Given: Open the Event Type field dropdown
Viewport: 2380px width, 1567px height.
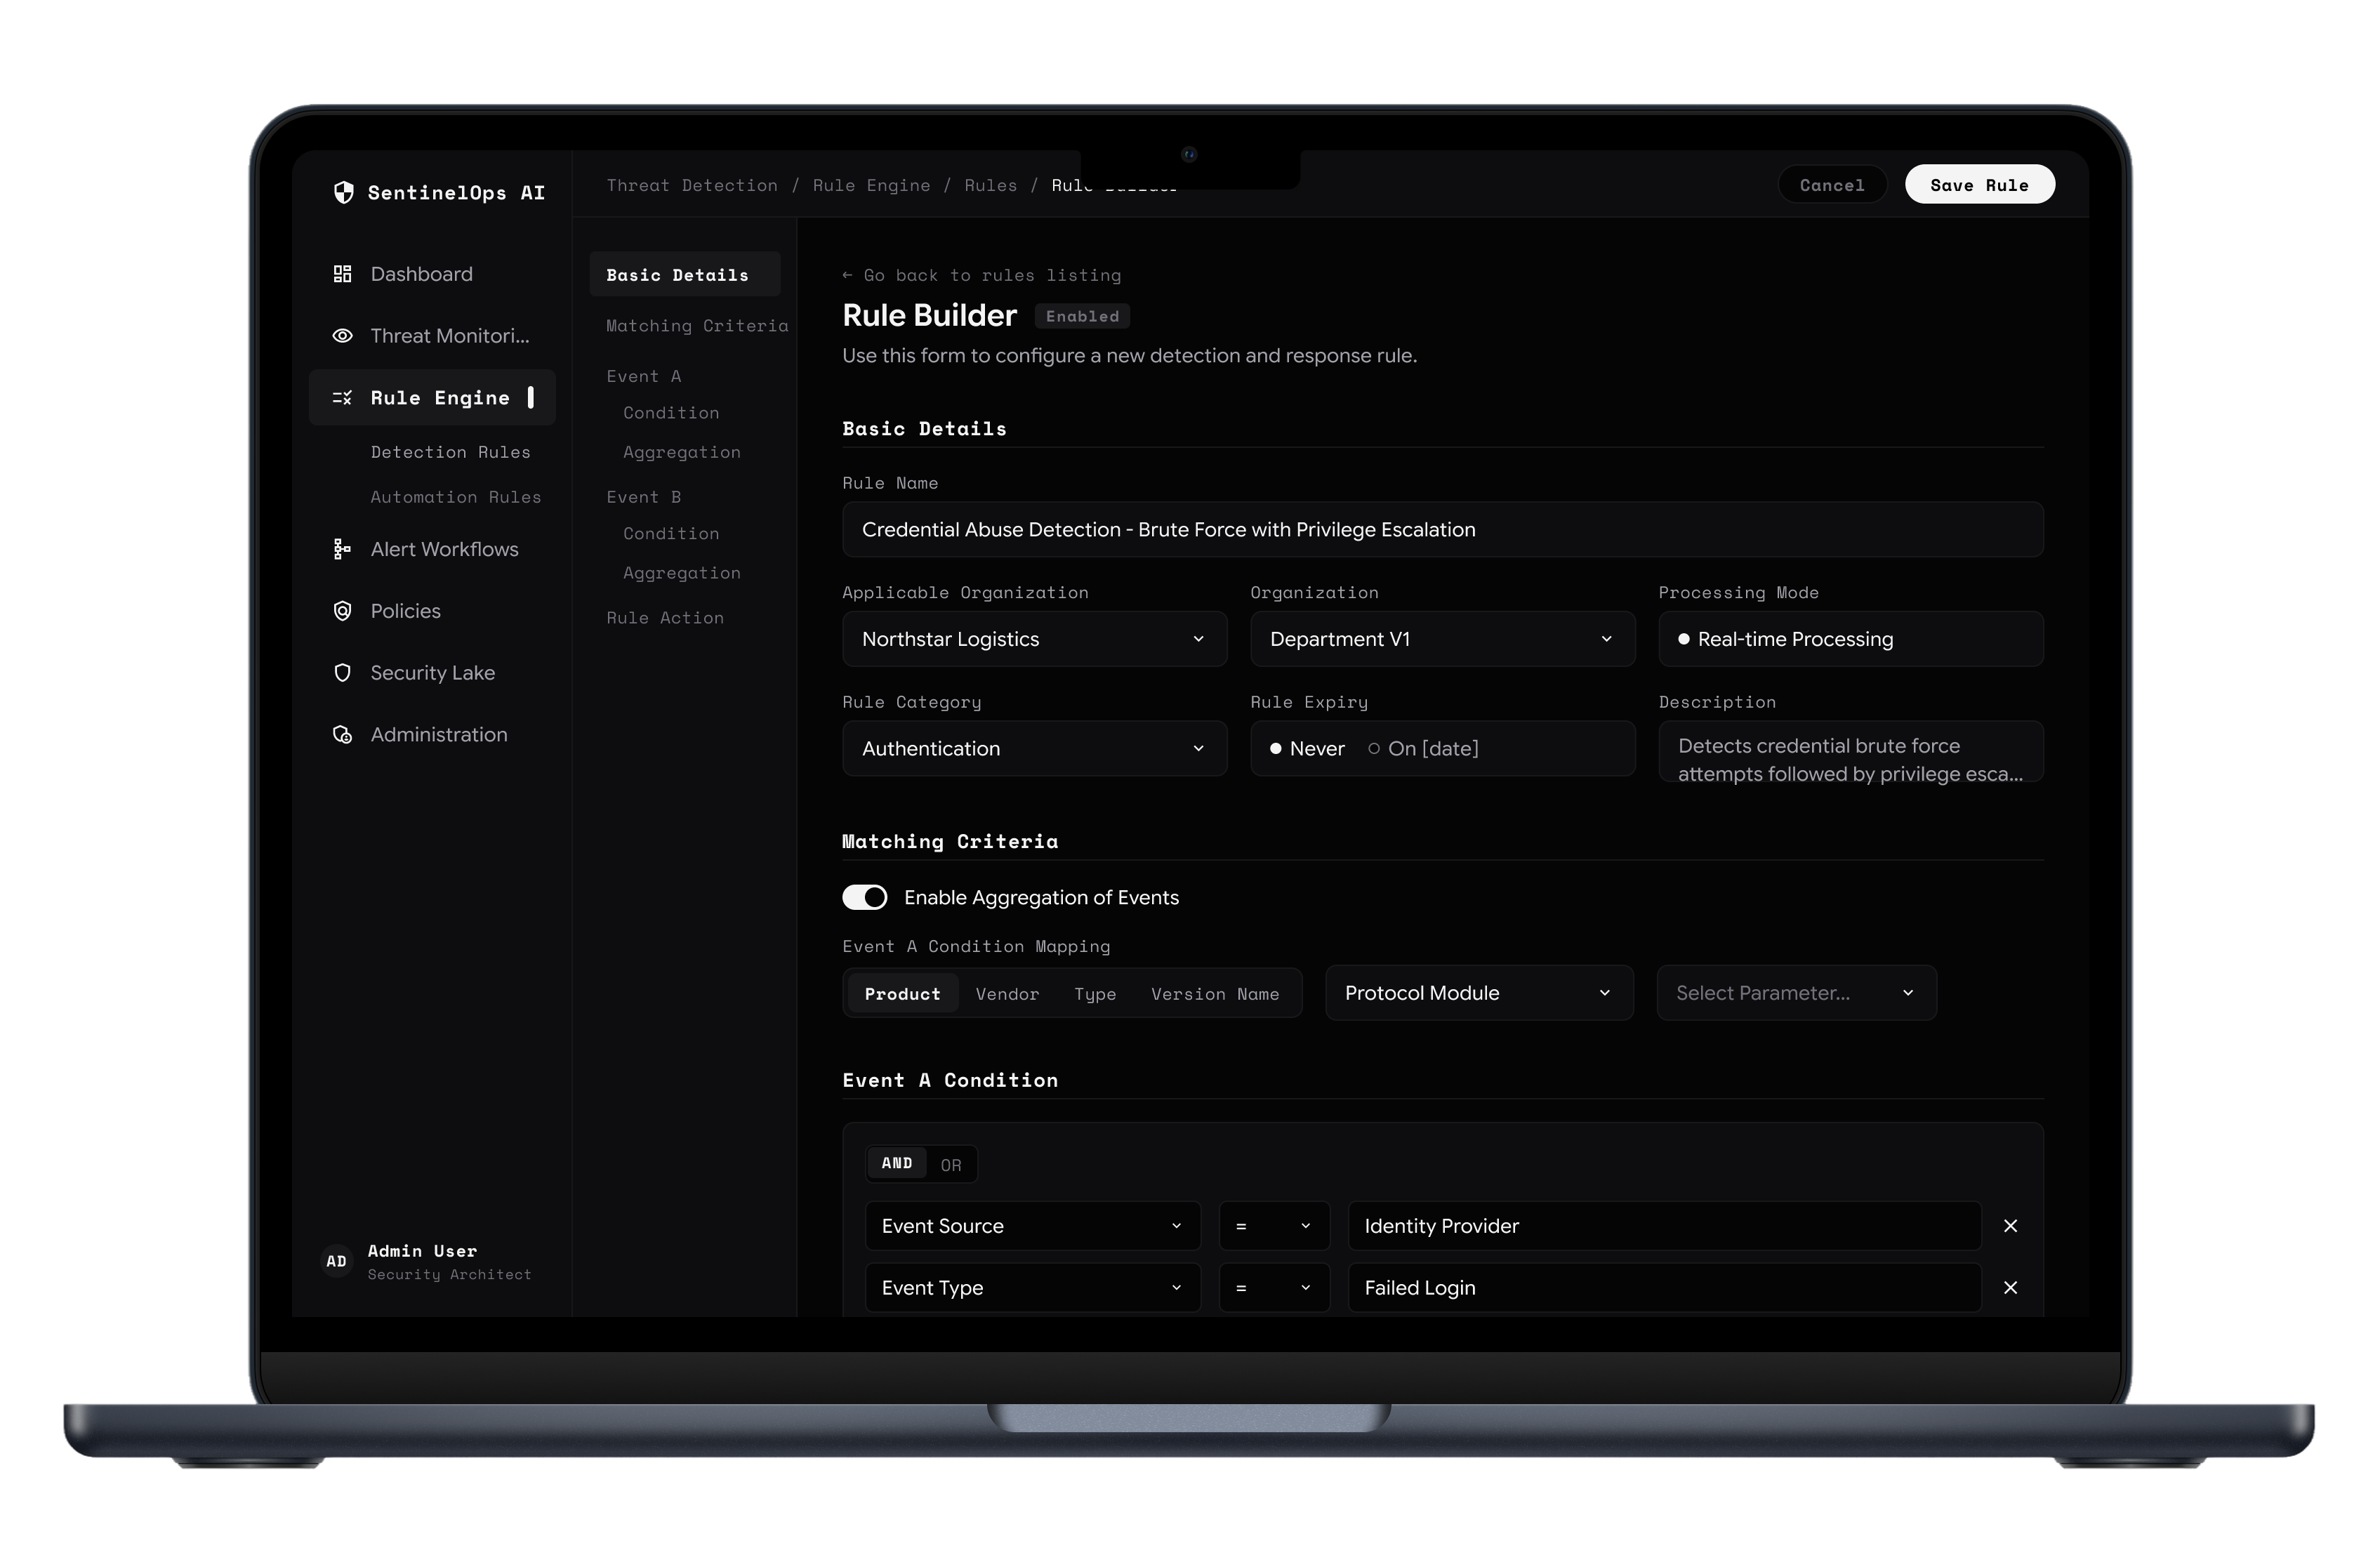Looking at the screenshot, I should [1032, 1288].
